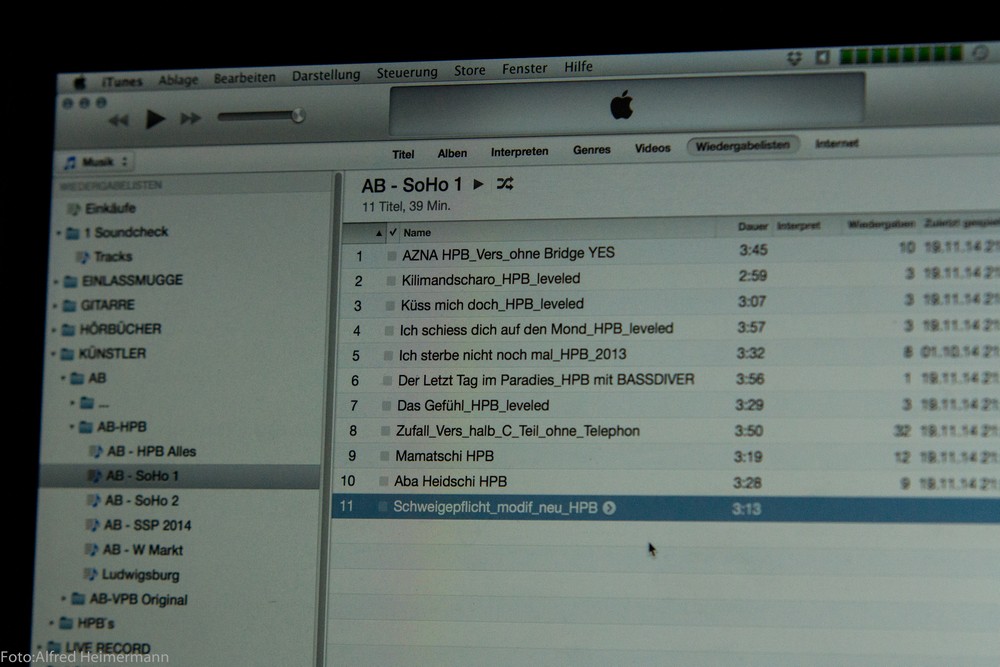1000x667 pixels.
Task: Toggle checkbox for Kilimandscharo_HPB_leveled
Action: (390, 281)
